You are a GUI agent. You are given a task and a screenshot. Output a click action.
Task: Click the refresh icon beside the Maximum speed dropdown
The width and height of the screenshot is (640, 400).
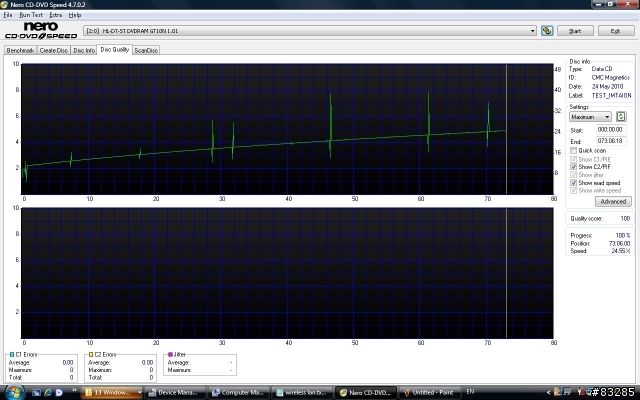pos(621,117)
